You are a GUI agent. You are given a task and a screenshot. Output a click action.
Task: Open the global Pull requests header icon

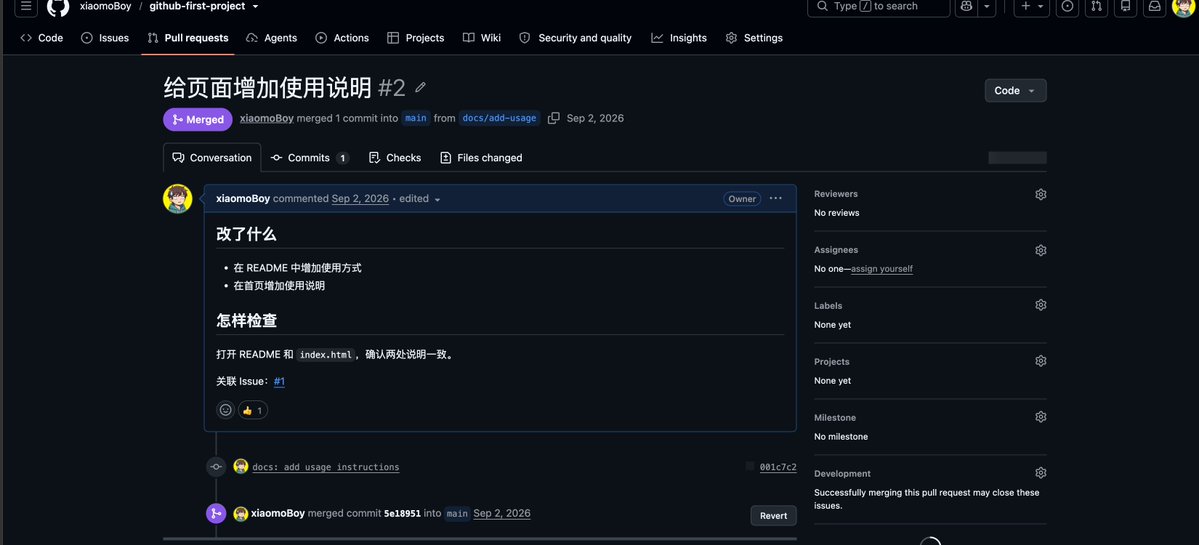(1097, 6)
